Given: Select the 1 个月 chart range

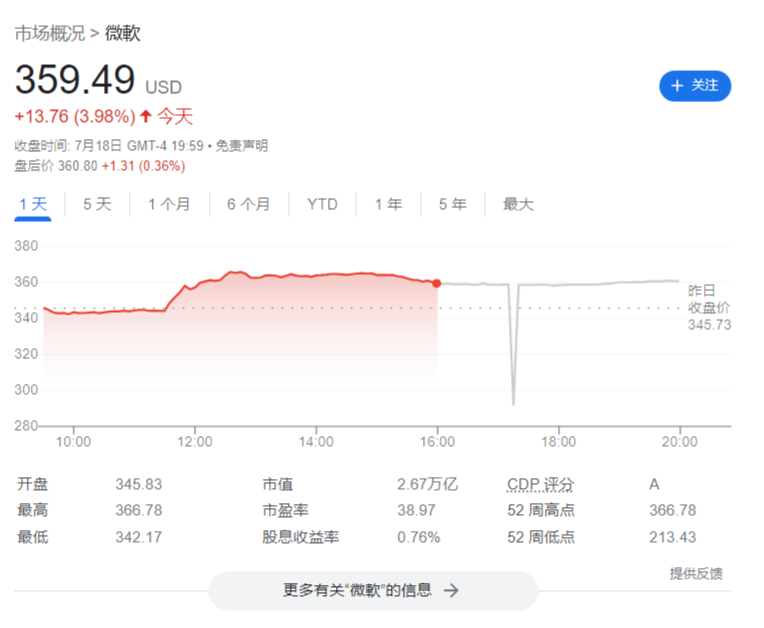Looking at the screenshot, I should tap(169, 204).
